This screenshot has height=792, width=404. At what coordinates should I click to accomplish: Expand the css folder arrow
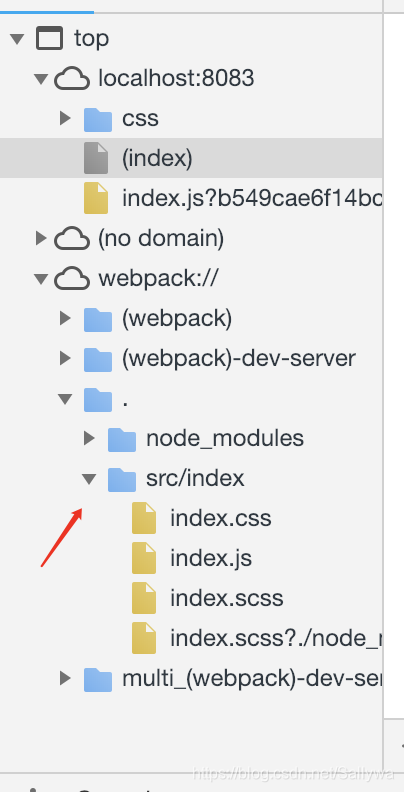(x=65, y=119)
